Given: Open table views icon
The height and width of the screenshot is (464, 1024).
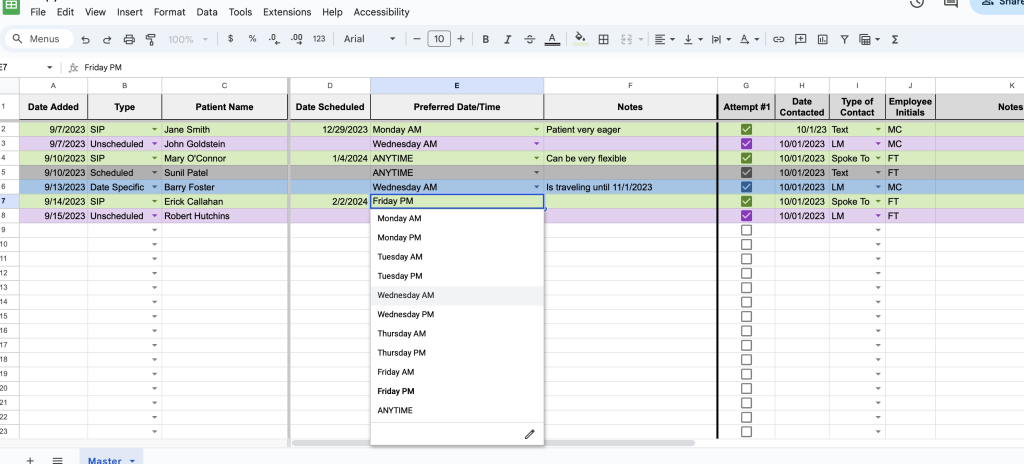Looking at the screenshot, I should click(869, 39).
